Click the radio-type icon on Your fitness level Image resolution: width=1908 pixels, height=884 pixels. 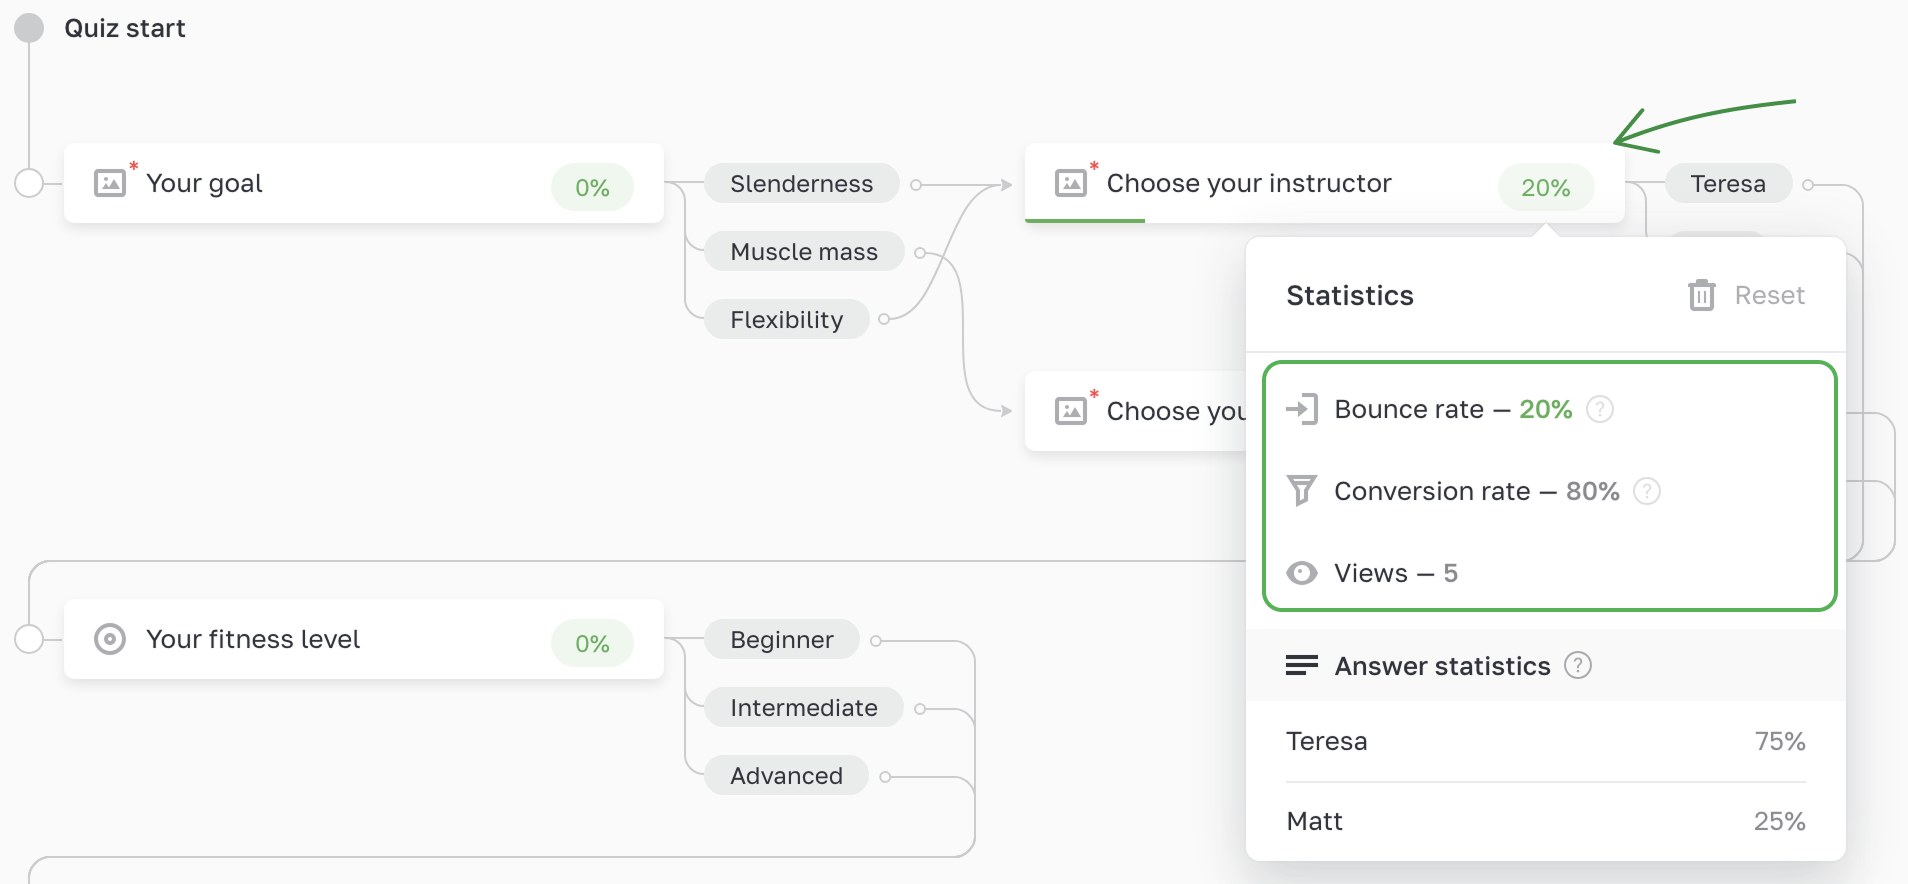coord(110,639)
